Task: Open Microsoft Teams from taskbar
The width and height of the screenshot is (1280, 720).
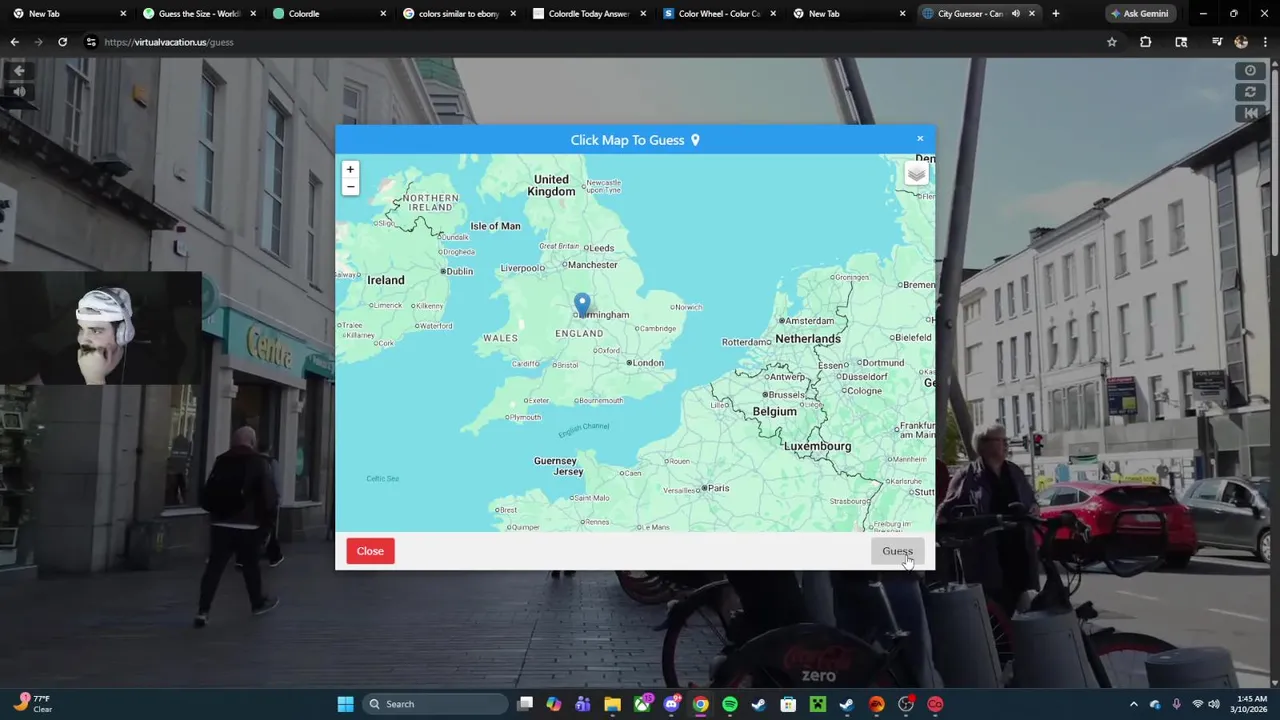Action: click(583, 704)
